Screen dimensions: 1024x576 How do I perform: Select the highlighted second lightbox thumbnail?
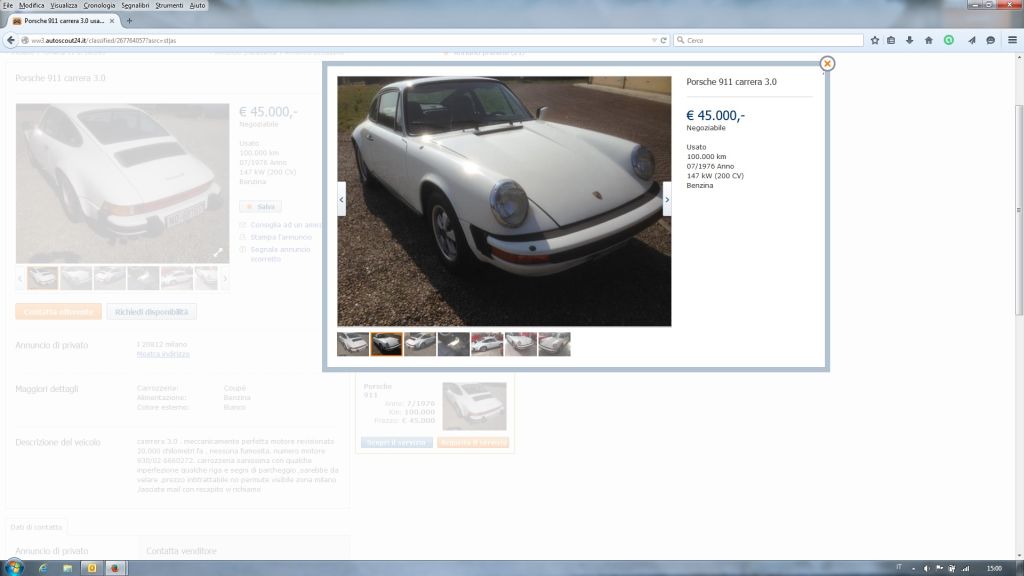pyautogui.click(x=387, y=344)
